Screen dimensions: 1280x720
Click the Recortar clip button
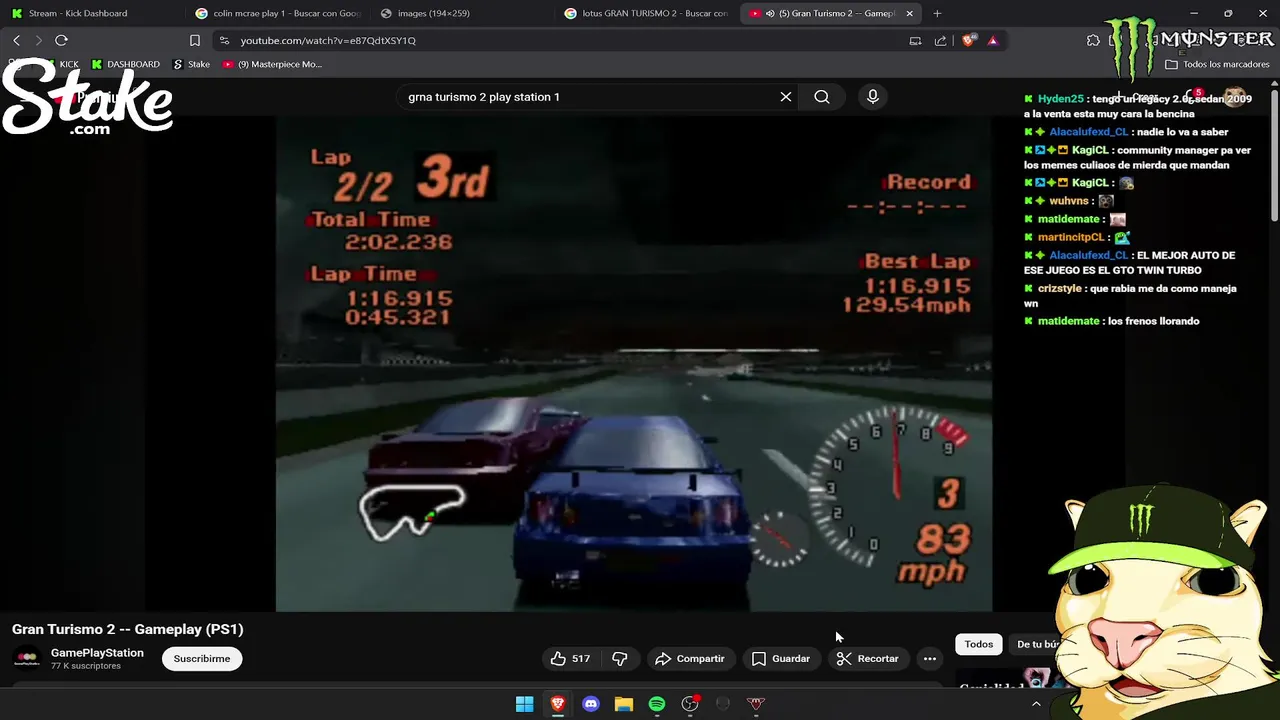(x=868, y=659)
